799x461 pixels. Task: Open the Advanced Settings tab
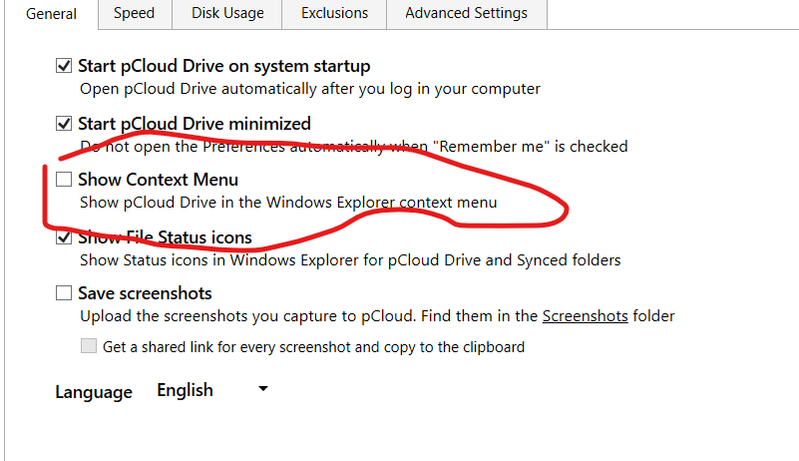(x=466, y=14)
